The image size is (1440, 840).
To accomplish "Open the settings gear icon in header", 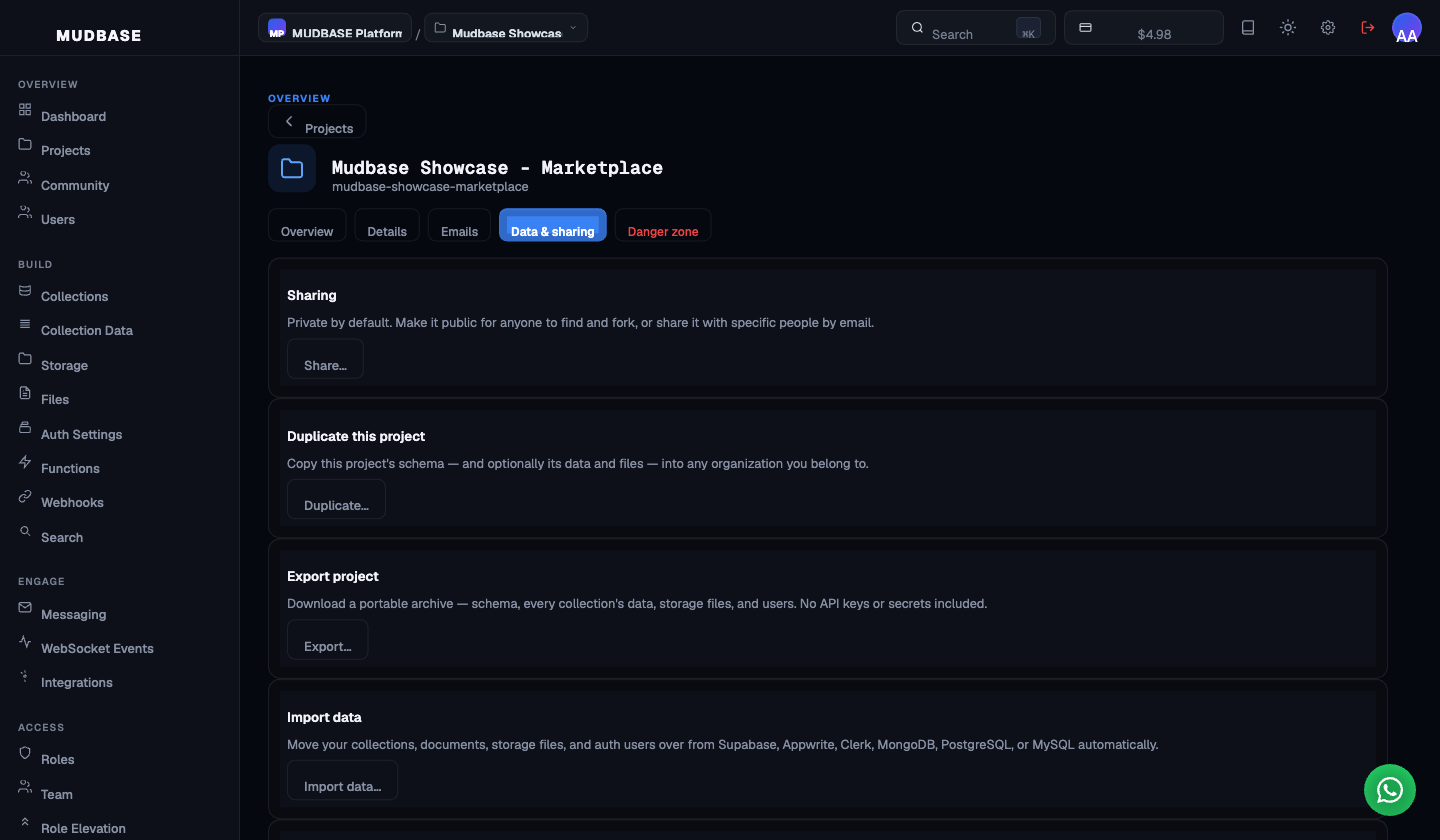I will 1328,28.
